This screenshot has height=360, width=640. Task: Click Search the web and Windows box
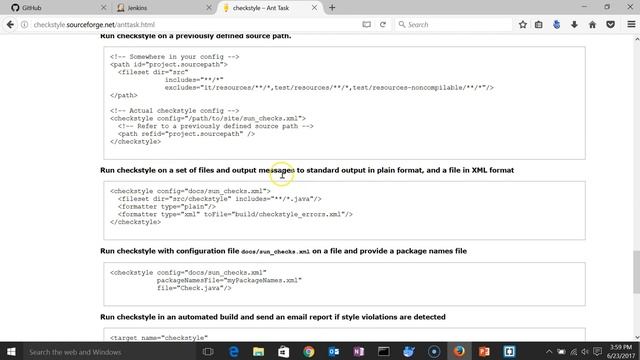pyautogui.click(x=110, y=351)
